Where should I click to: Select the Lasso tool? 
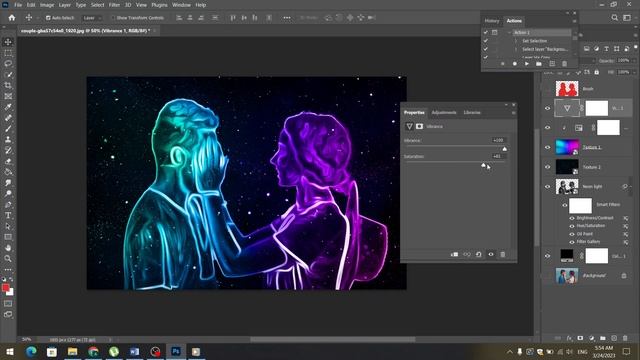(x=8, y=64)
